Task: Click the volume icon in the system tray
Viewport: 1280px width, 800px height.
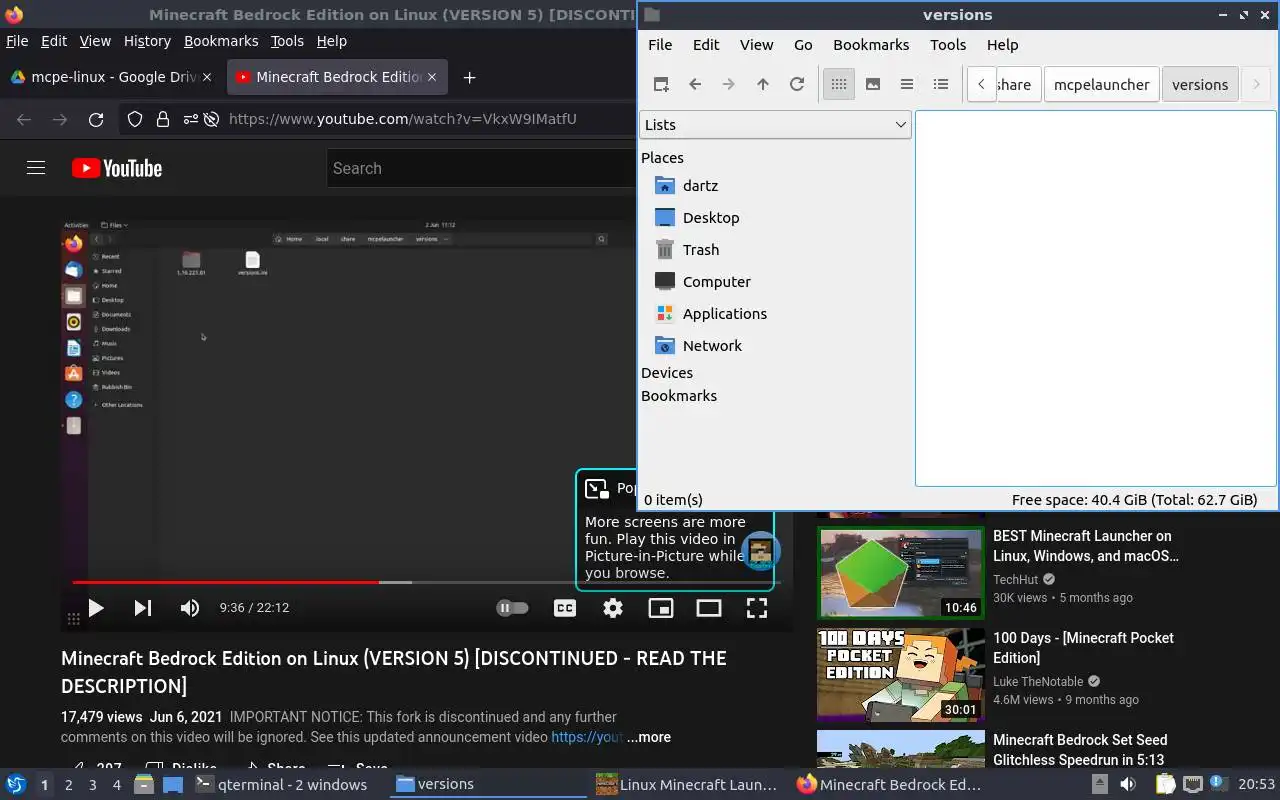Action: (1127, 784)
